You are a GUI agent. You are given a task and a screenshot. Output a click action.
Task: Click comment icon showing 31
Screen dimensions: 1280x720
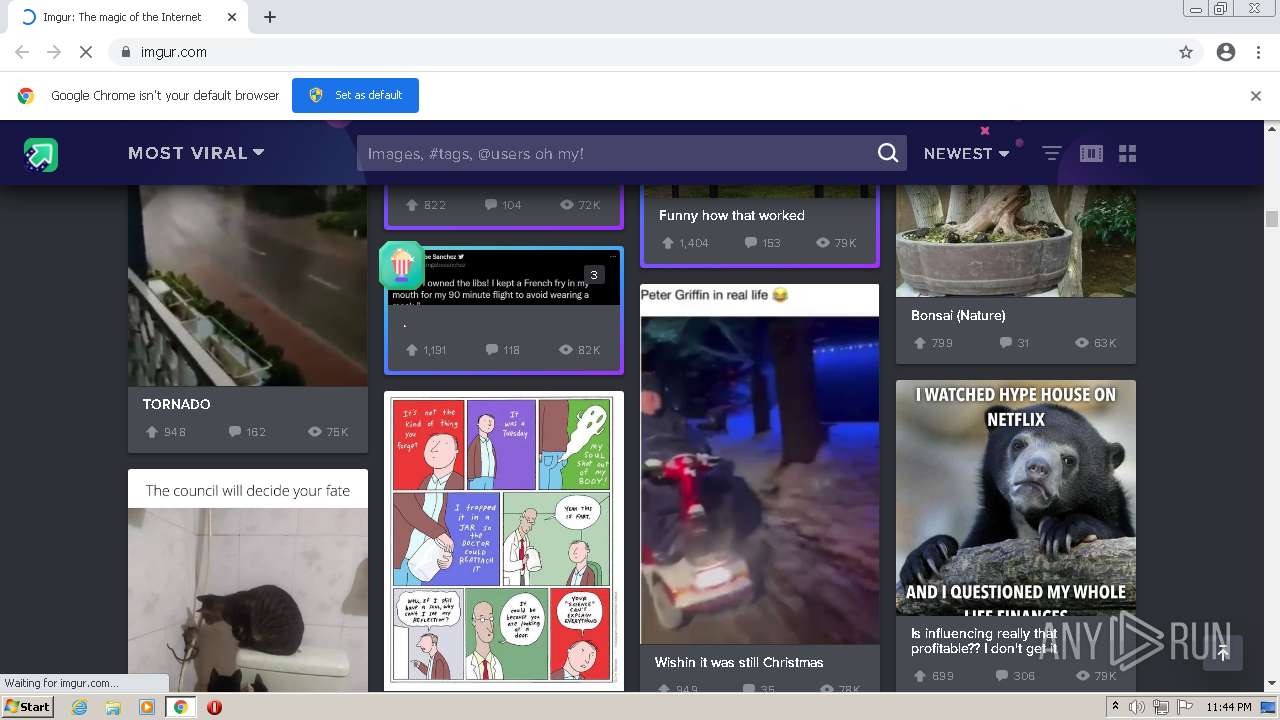(x=1005, y=342)
